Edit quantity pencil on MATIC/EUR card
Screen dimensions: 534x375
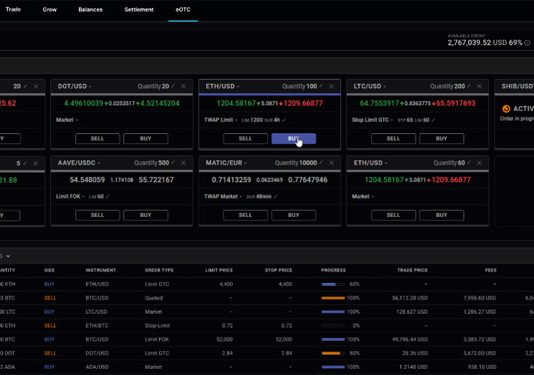[x=321, y=163]
